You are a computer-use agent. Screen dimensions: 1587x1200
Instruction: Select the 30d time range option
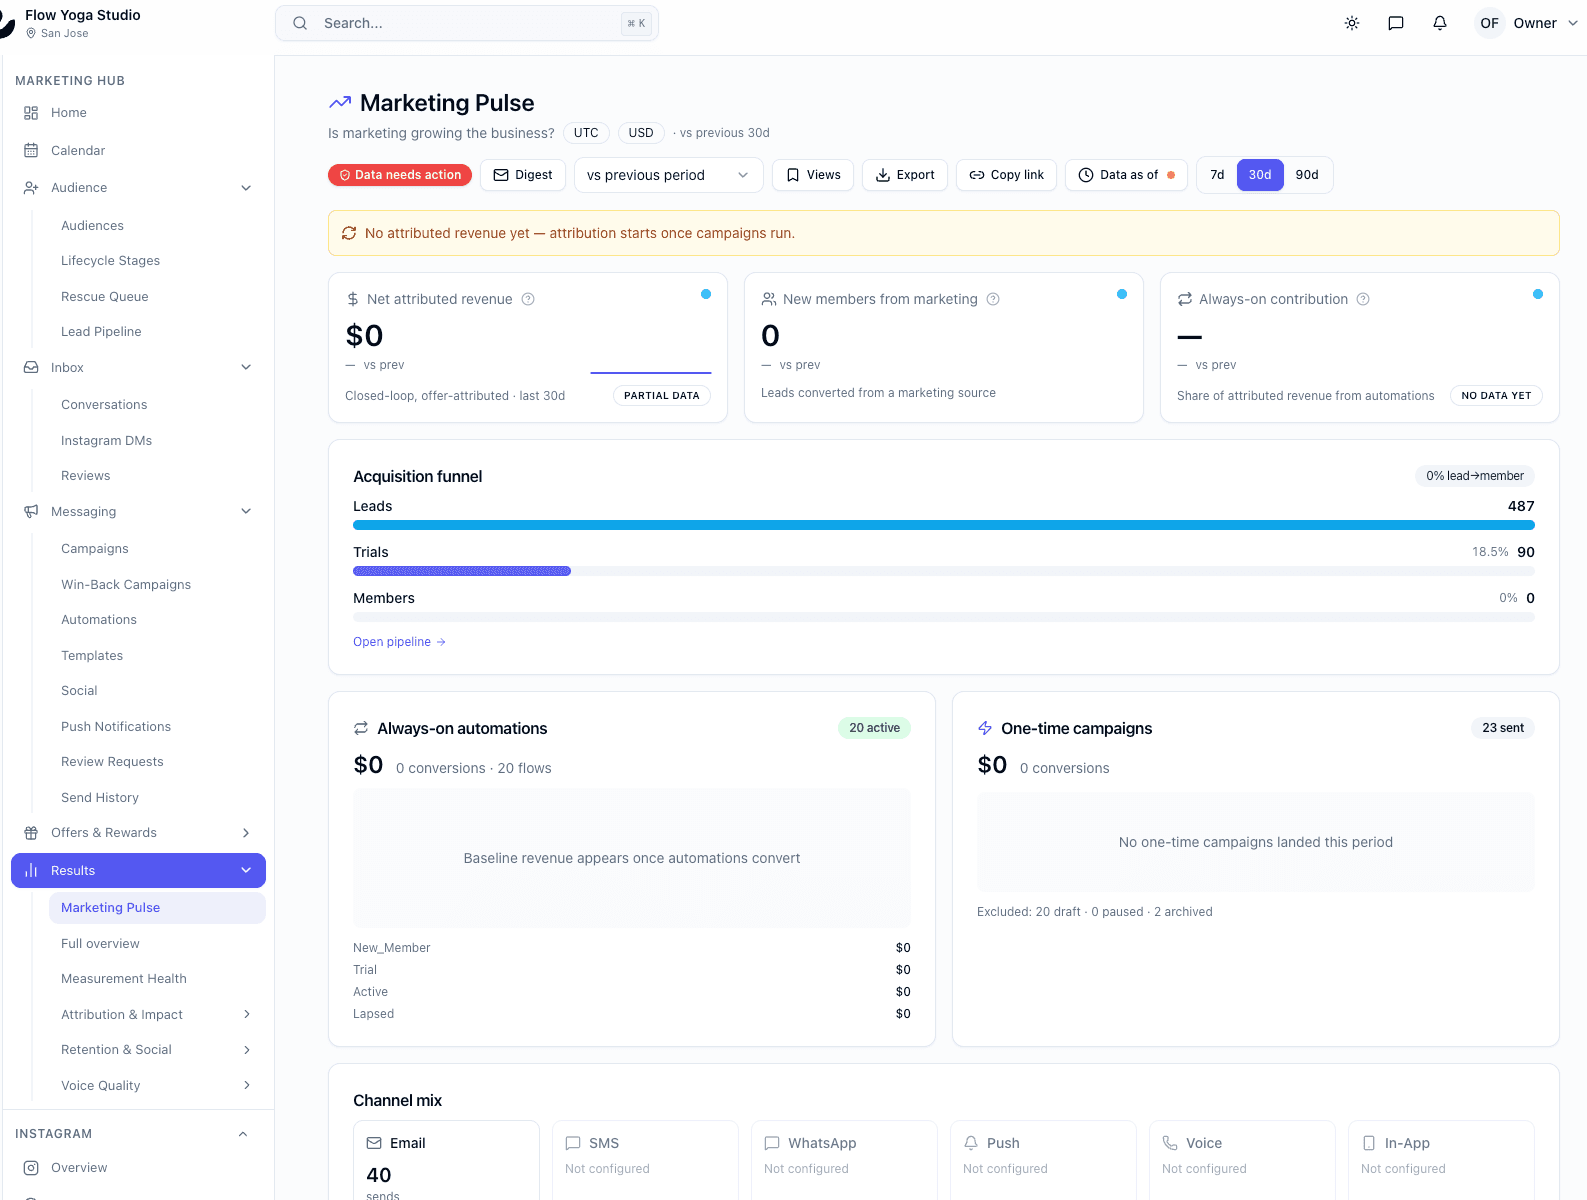coord(1260,175)
